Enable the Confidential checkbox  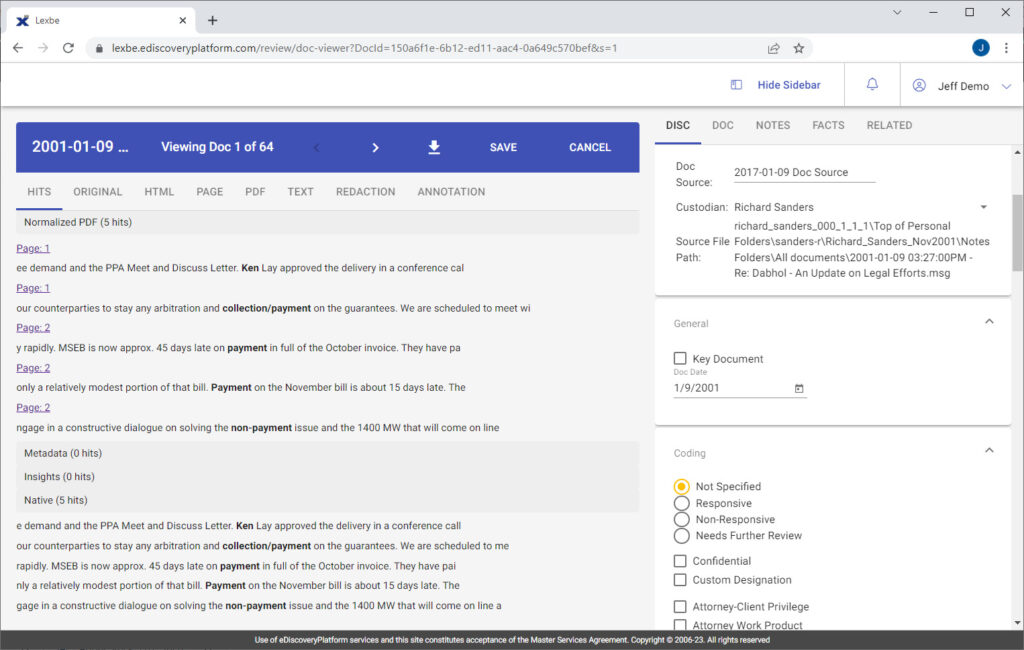680,561
